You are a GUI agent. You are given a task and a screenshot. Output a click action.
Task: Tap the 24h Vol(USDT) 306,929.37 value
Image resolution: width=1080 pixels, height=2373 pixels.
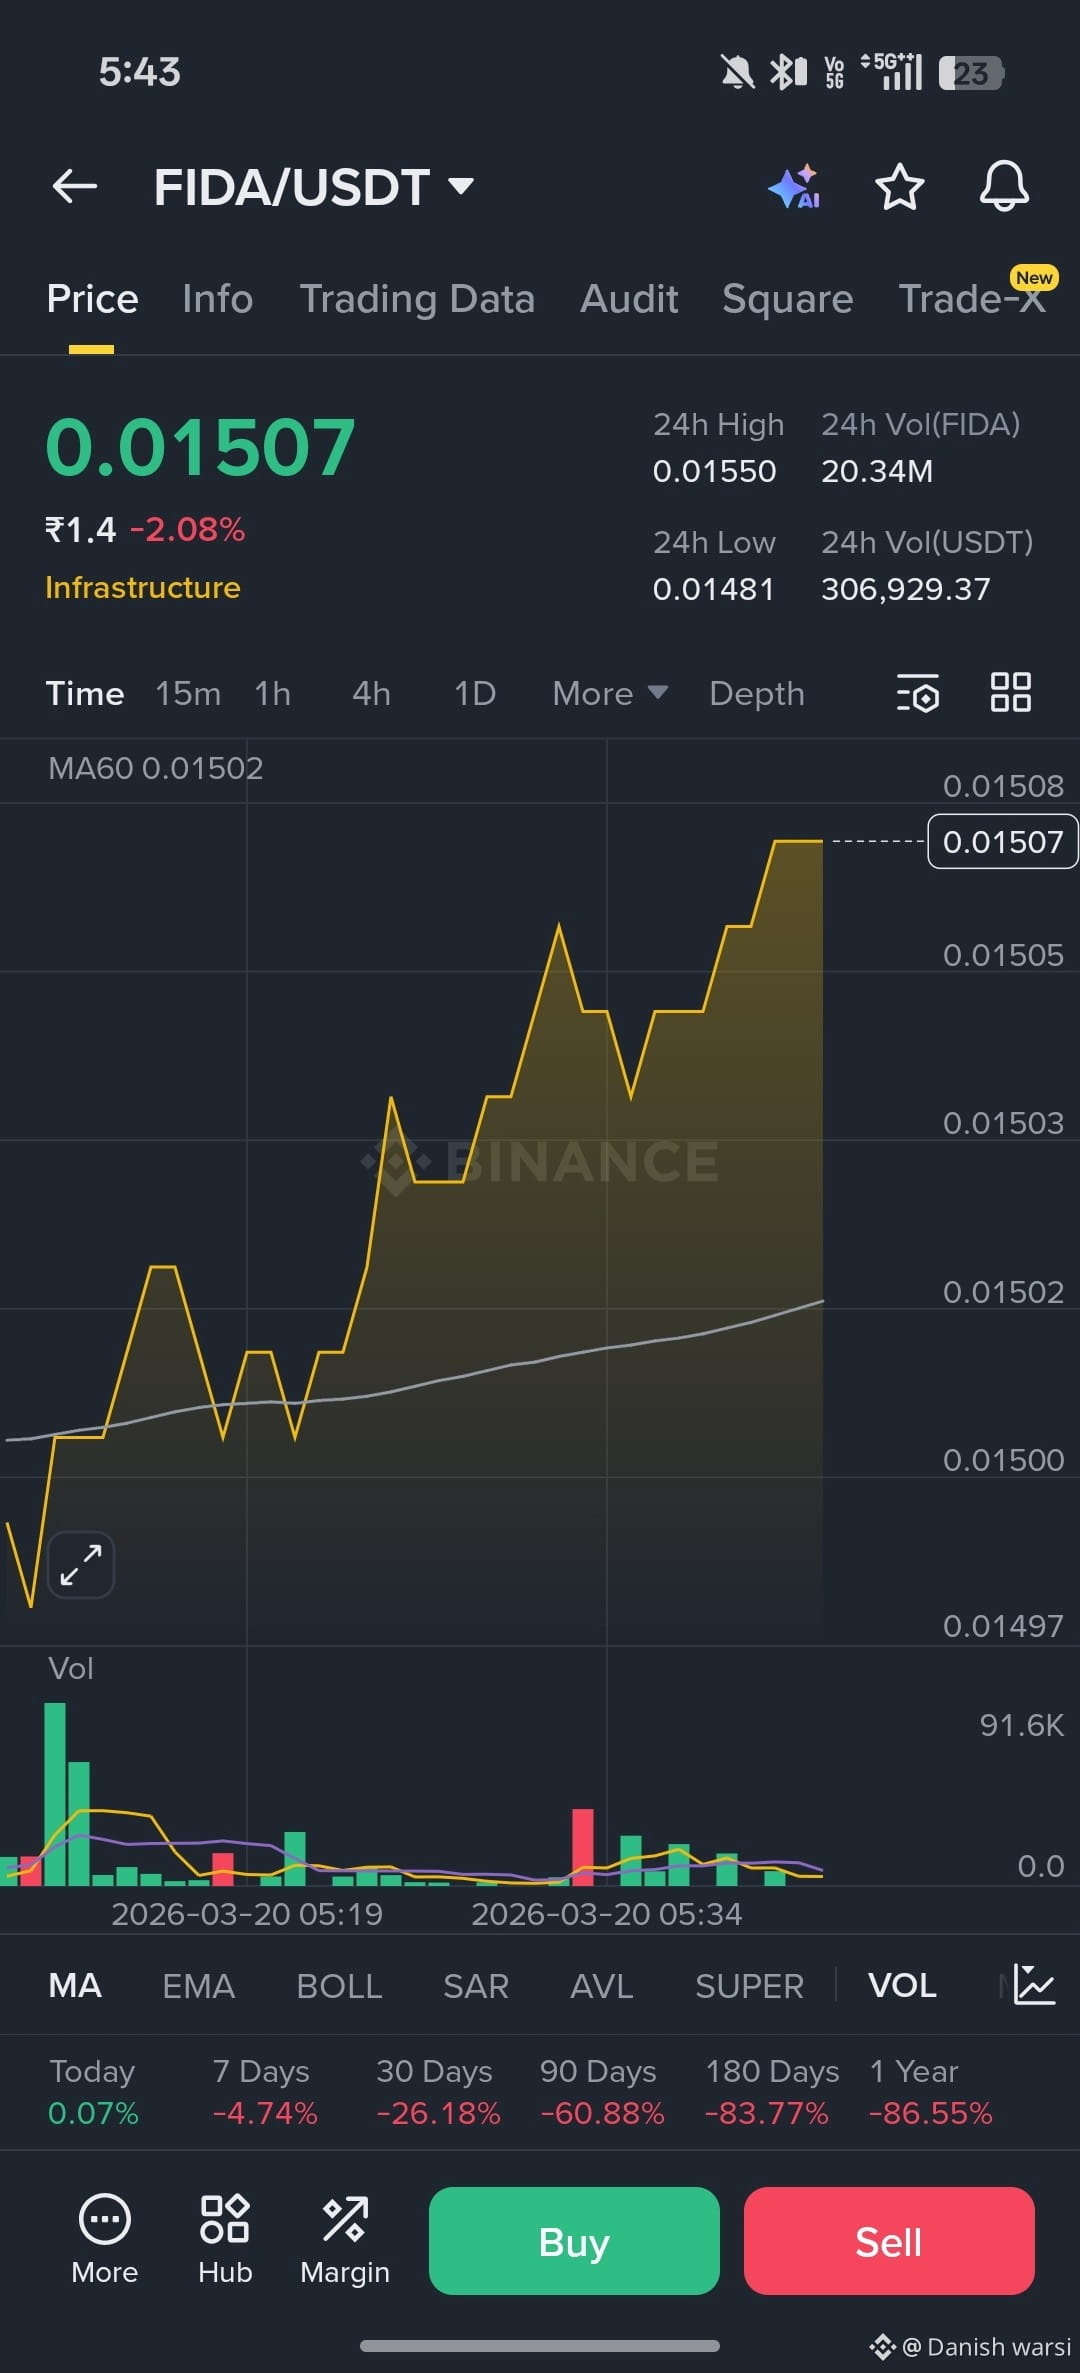pos(905,589)
